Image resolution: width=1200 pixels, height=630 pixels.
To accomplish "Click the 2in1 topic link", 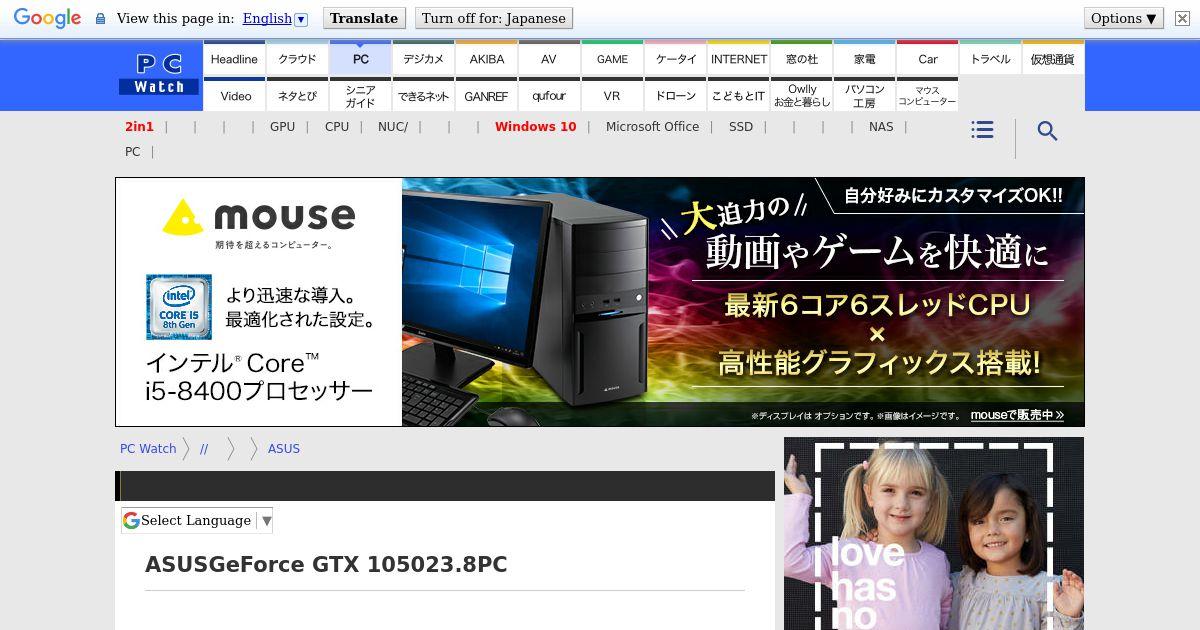I will (x=139, y=126).
